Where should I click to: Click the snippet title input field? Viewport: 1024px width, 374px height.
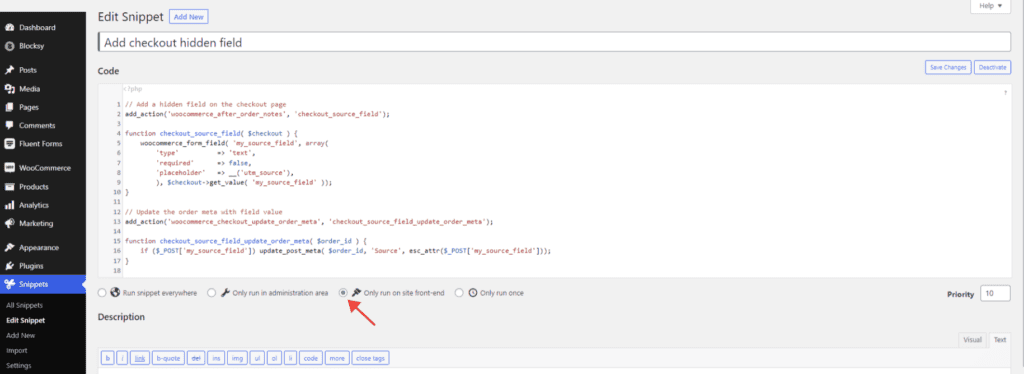[554, 42]
